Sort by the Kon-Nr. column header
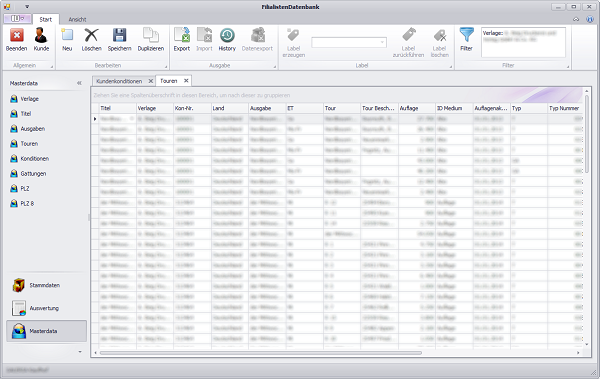The width and height of the screenshot is (600, 379). pyautogui.click(x=192, y=108)
